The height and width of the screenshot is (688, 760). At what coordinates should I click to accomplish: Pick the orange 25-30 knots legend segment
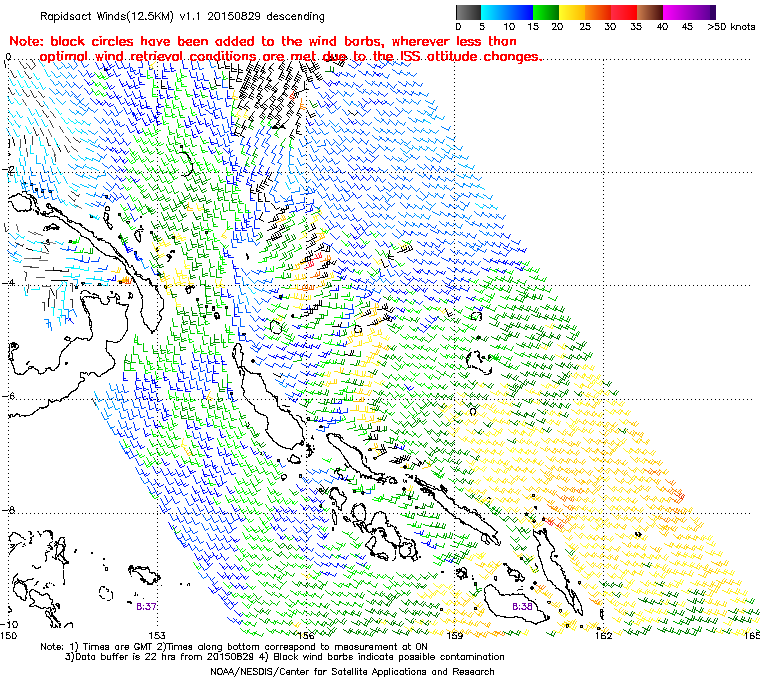coord(598,12)
